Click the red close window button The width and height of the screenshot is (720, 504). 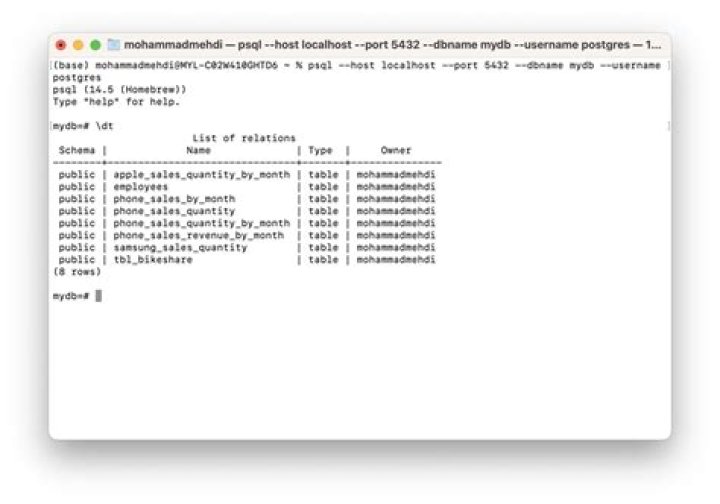[60, 45]
